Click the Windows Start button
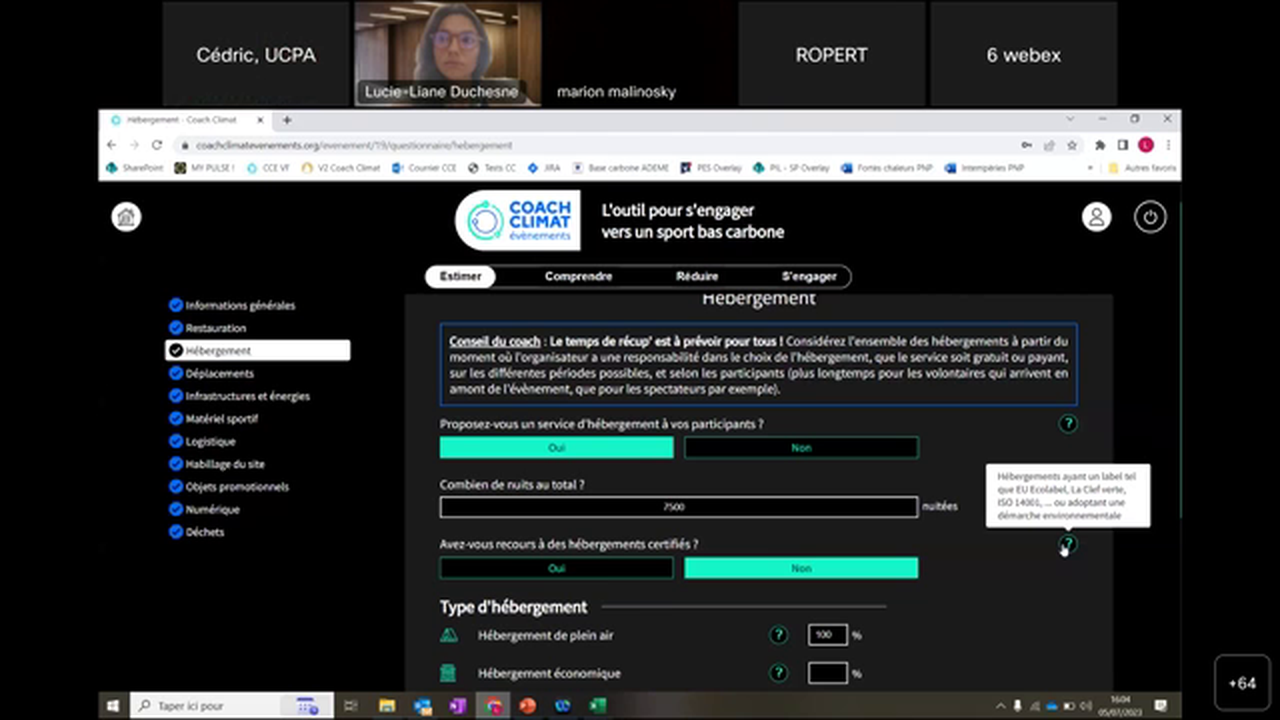The image size is (1280, 720). (x=113, y=706)
